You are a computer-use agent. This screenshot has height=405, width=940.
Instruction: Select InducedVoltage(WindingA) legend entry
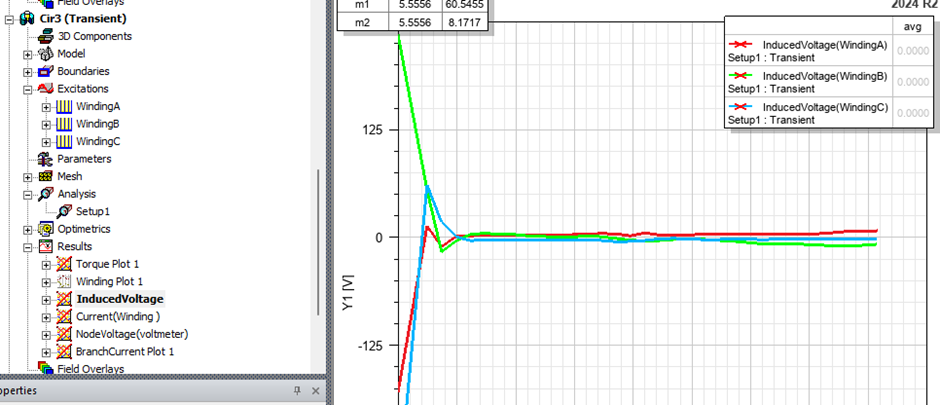[824, 44]
